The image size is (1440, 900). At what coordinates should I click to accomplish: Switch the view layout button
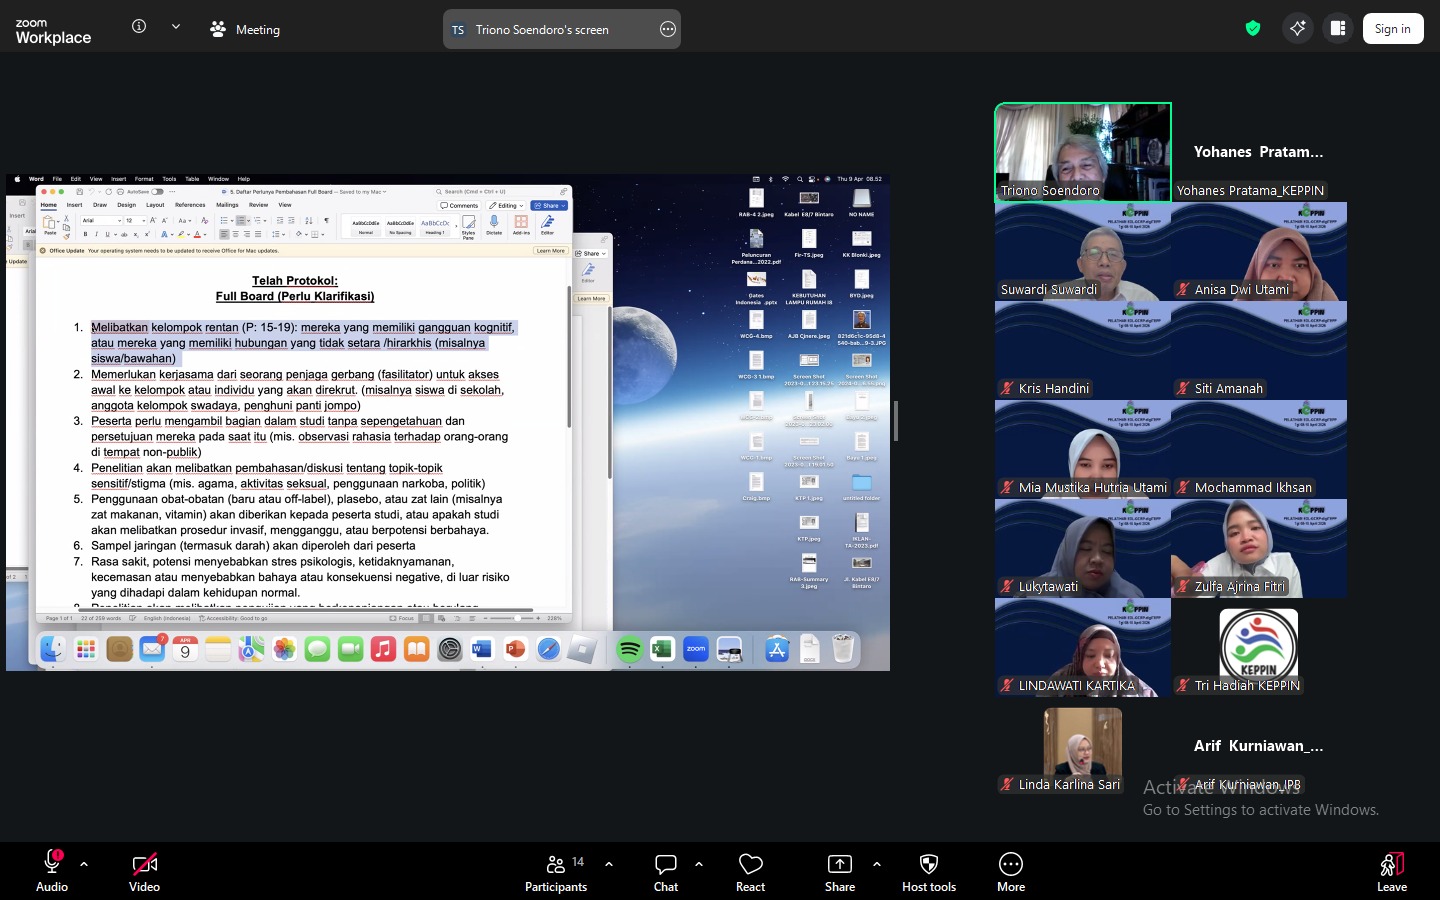(1338, 28)
